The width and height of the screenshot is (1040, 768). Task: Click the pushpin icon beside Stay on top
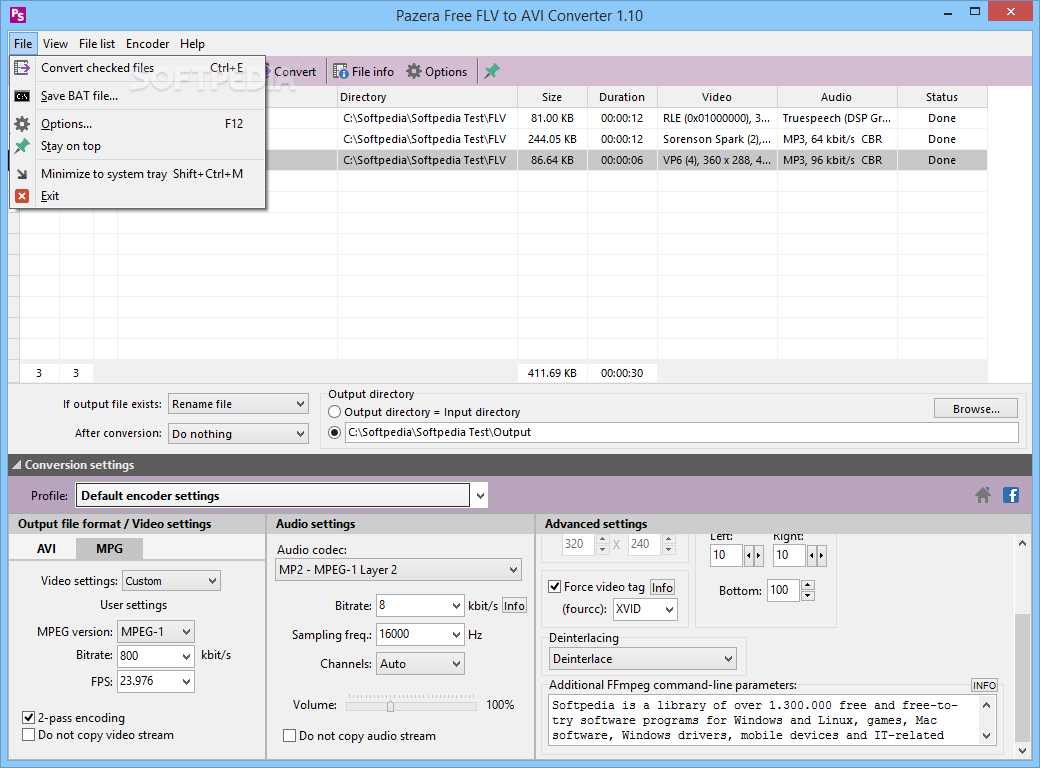(x=22, y=146)
